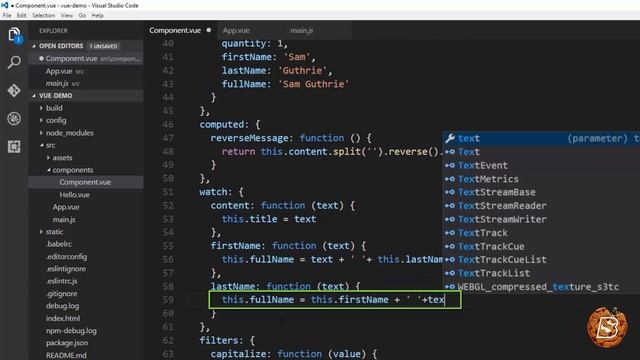Choose 'TextStreamReader' autocomplete suggestion
640x360 pixels.
tap(542, 206)
